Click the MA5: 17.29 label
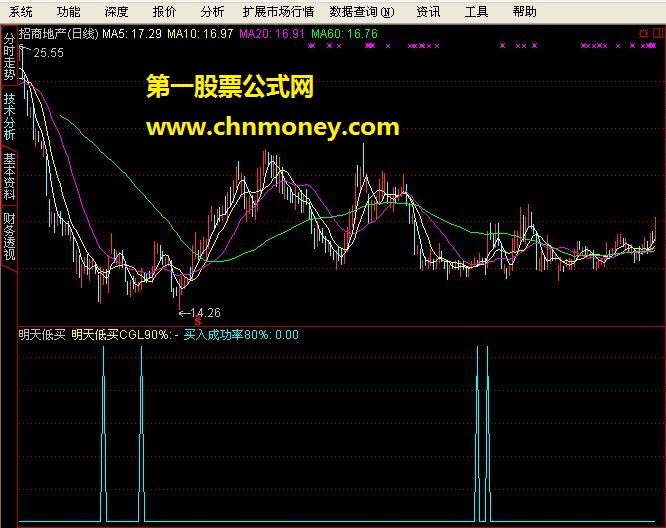This screenshot has width=666, height=528. click(x=132, y=34)
